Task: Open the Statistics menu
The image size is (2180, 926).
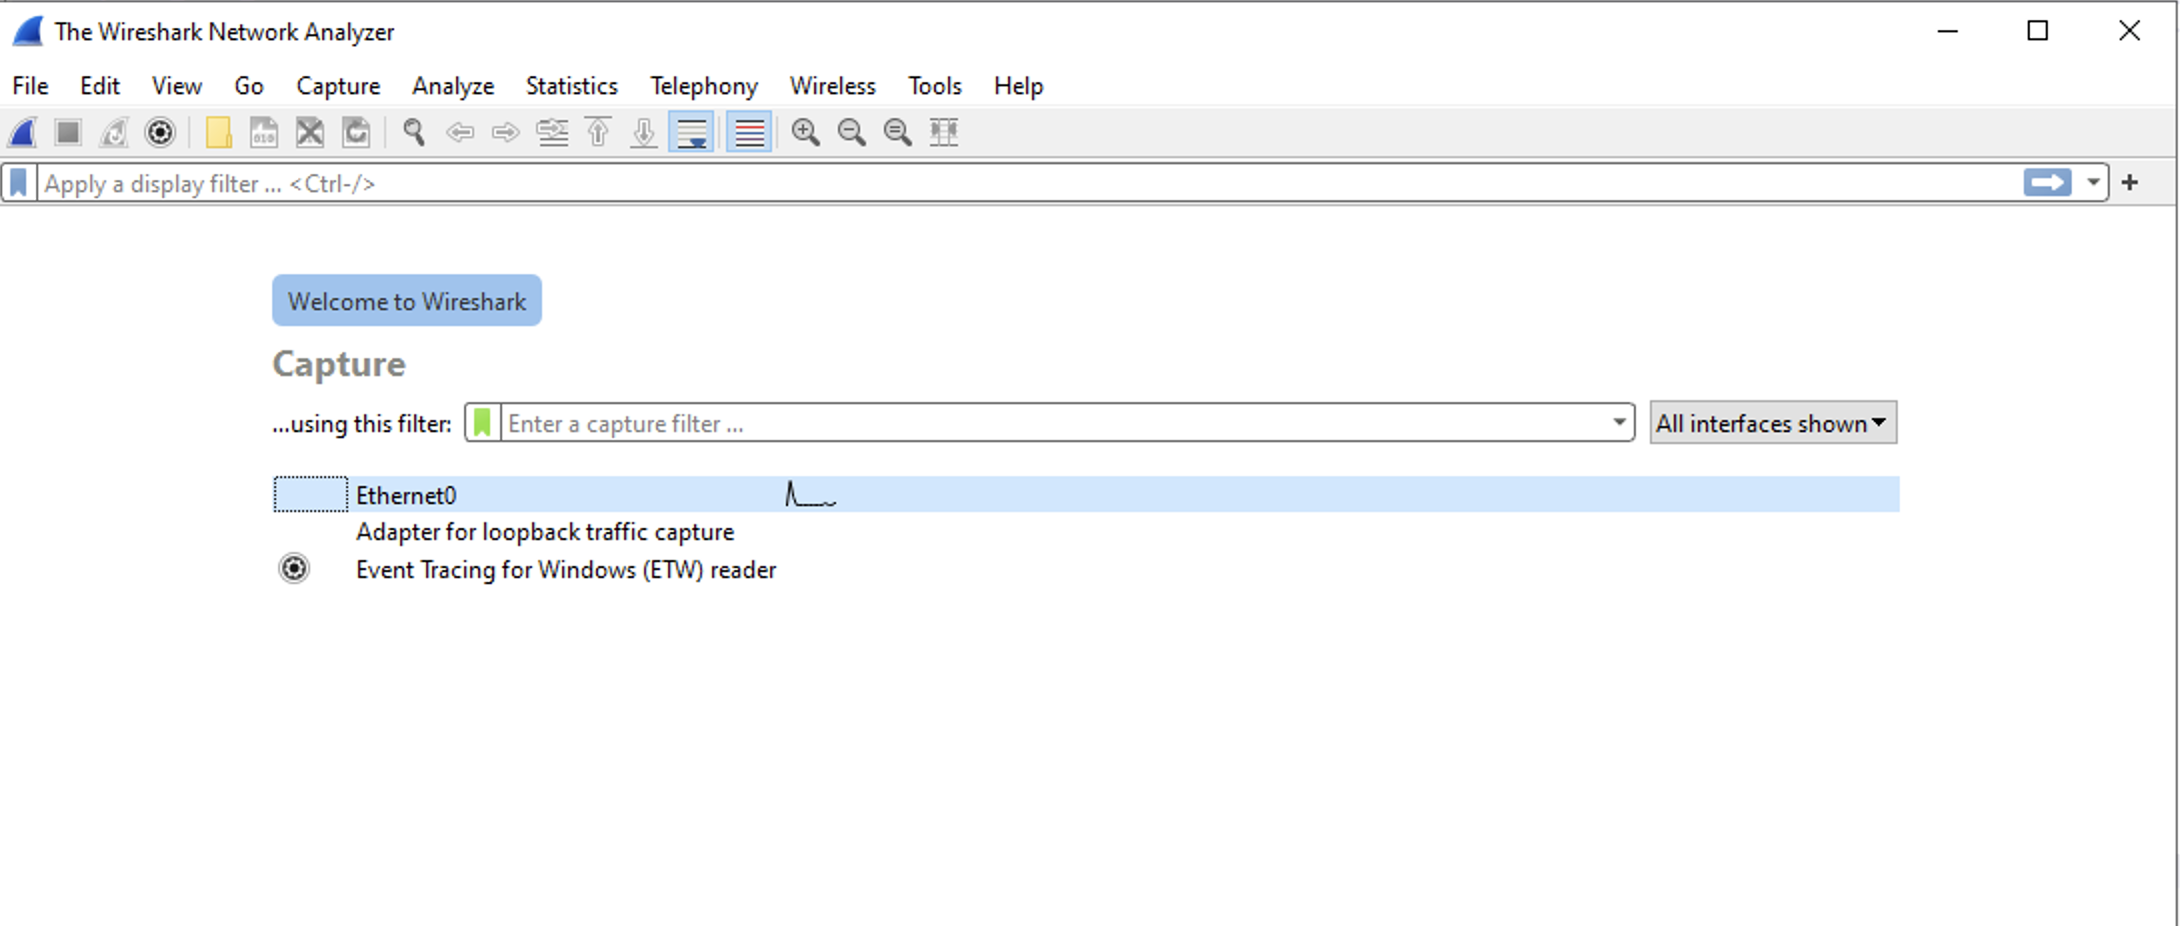Action: click(x=572, y=86)
